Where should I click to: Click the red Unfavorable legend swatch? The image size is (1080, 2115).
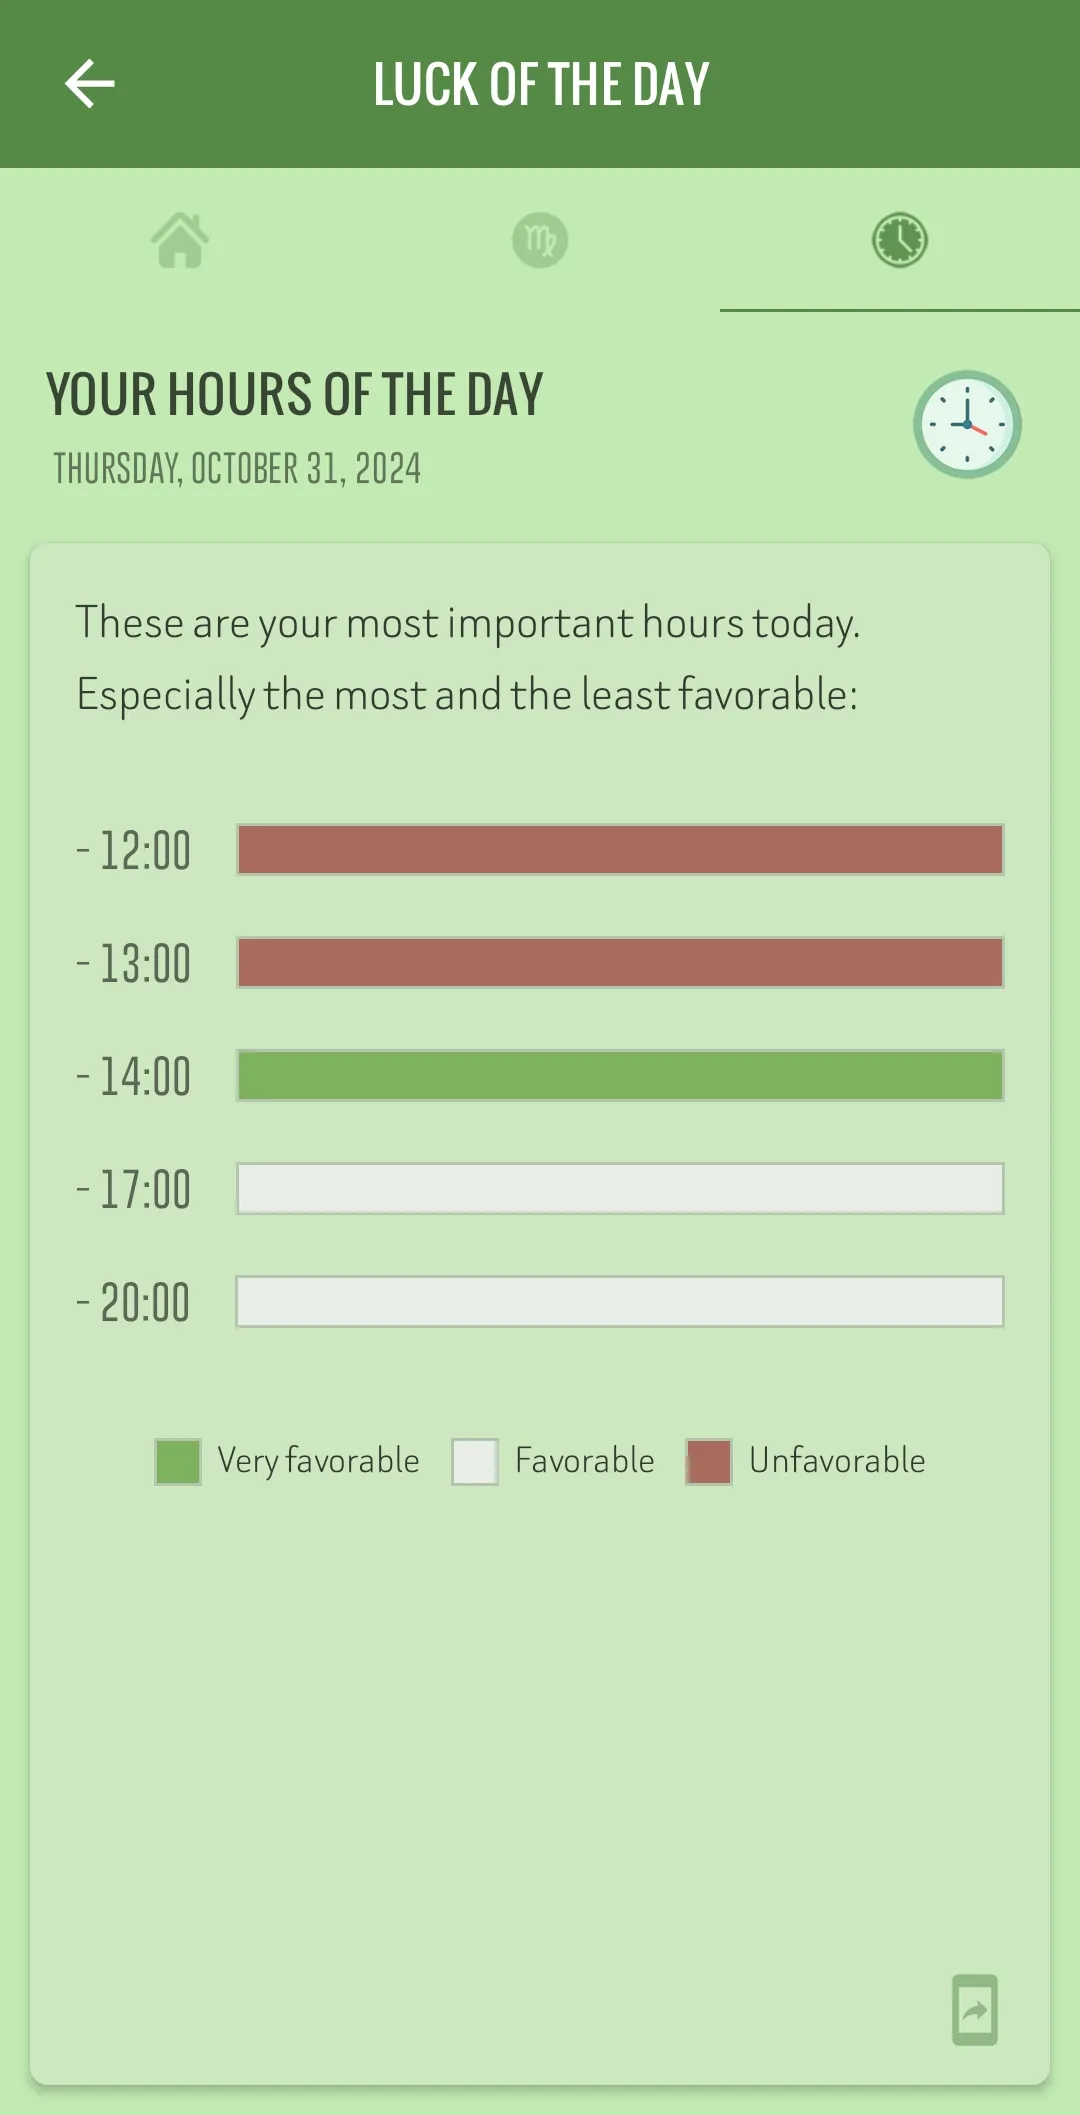pyautogui.click(x=709, y=1462)
